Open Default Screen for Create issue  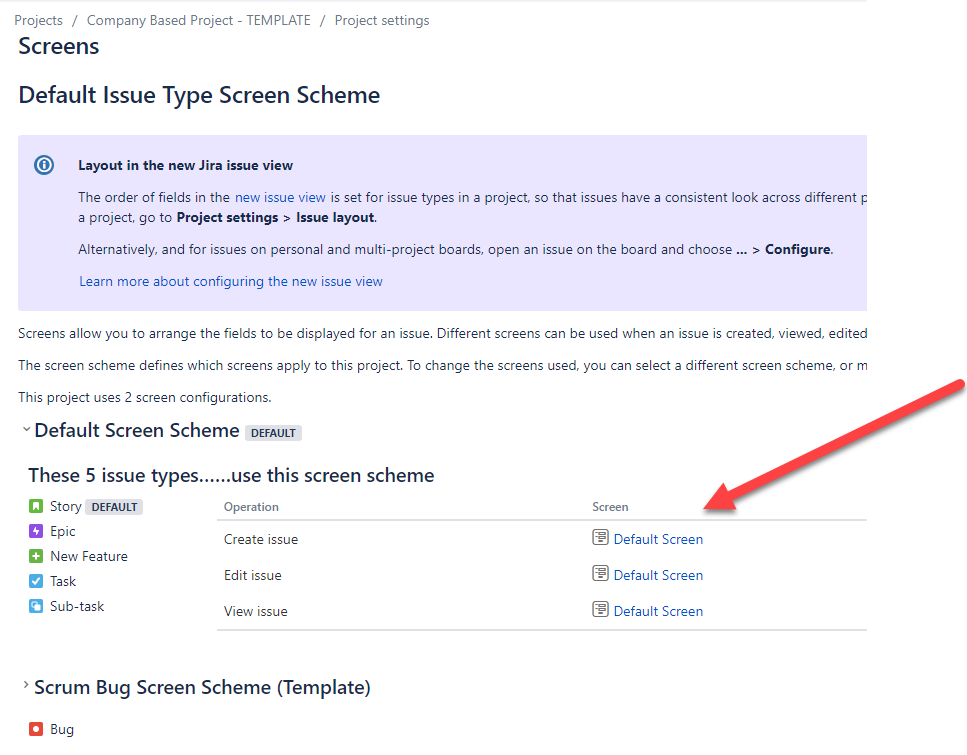[658, 538]
